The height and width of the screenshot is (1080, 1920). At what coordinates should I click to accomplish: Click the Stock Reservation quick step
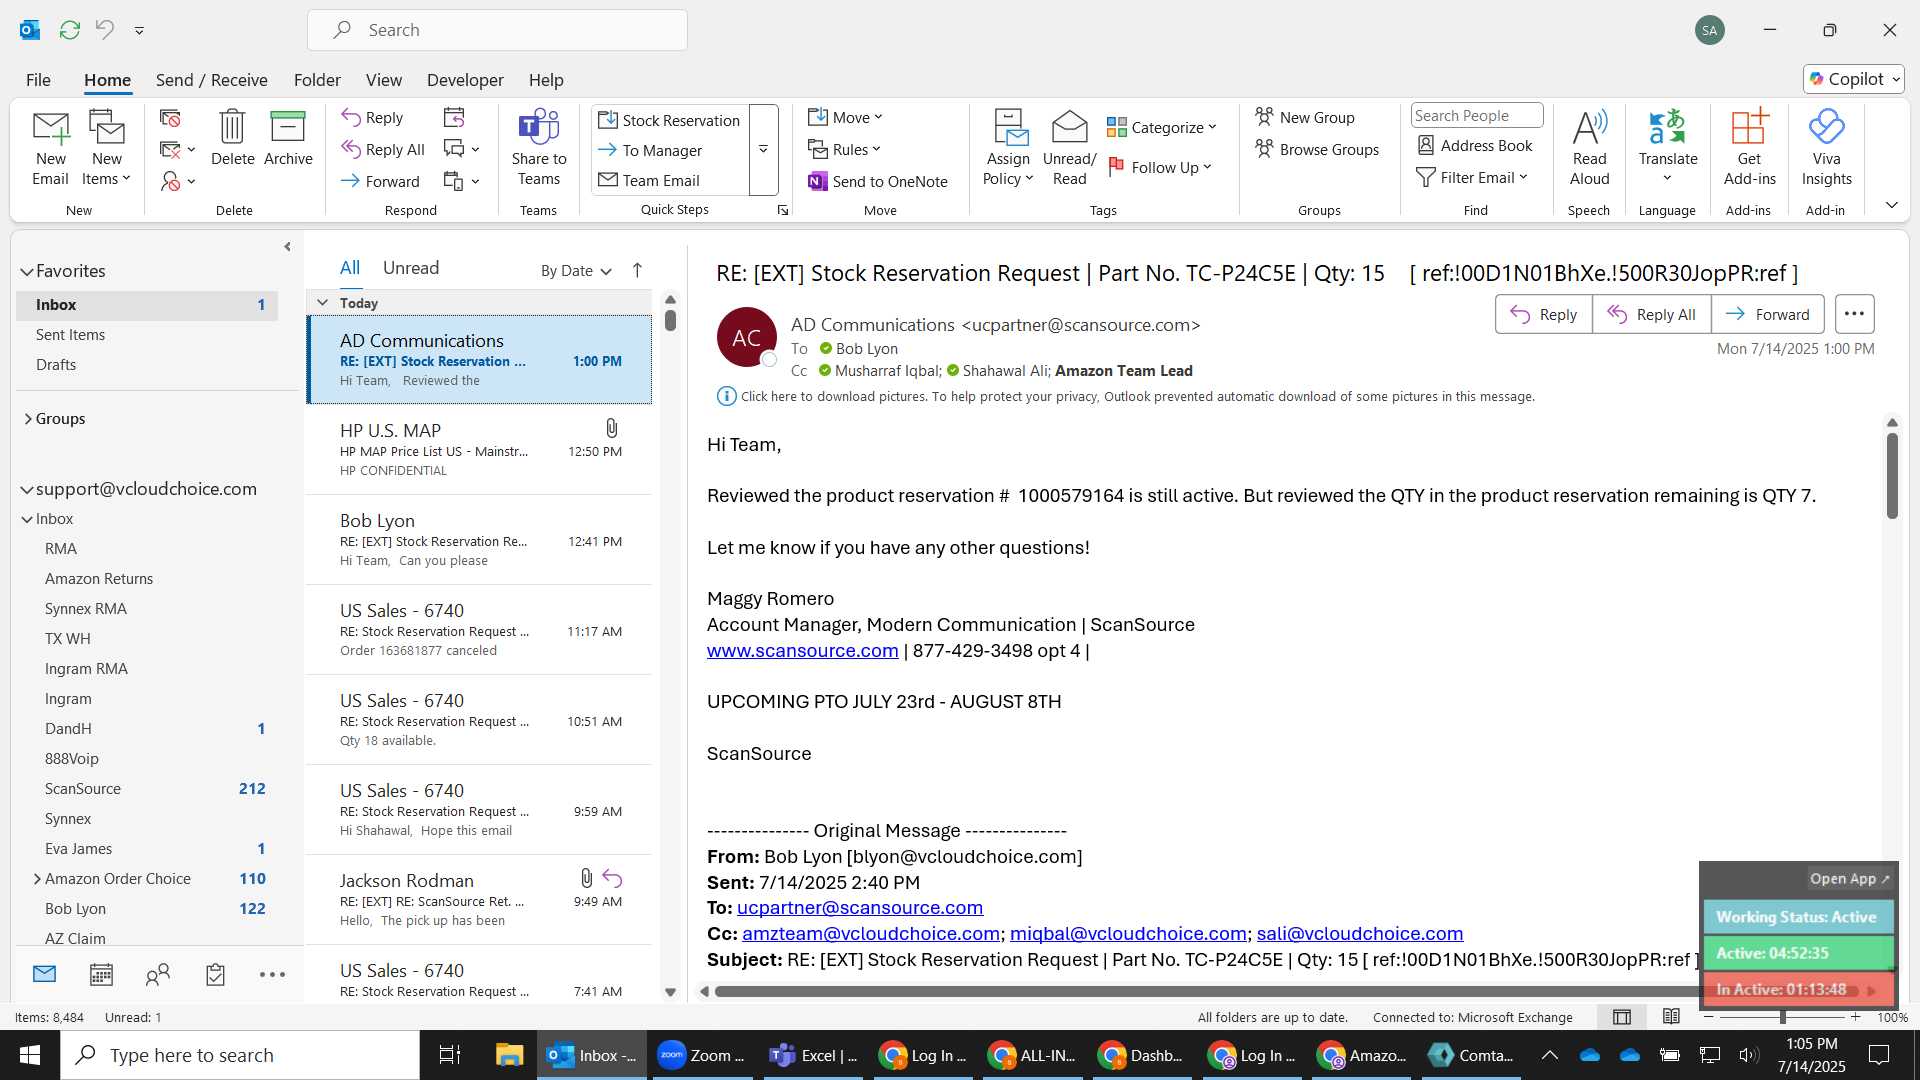click(x=669, y=120)
